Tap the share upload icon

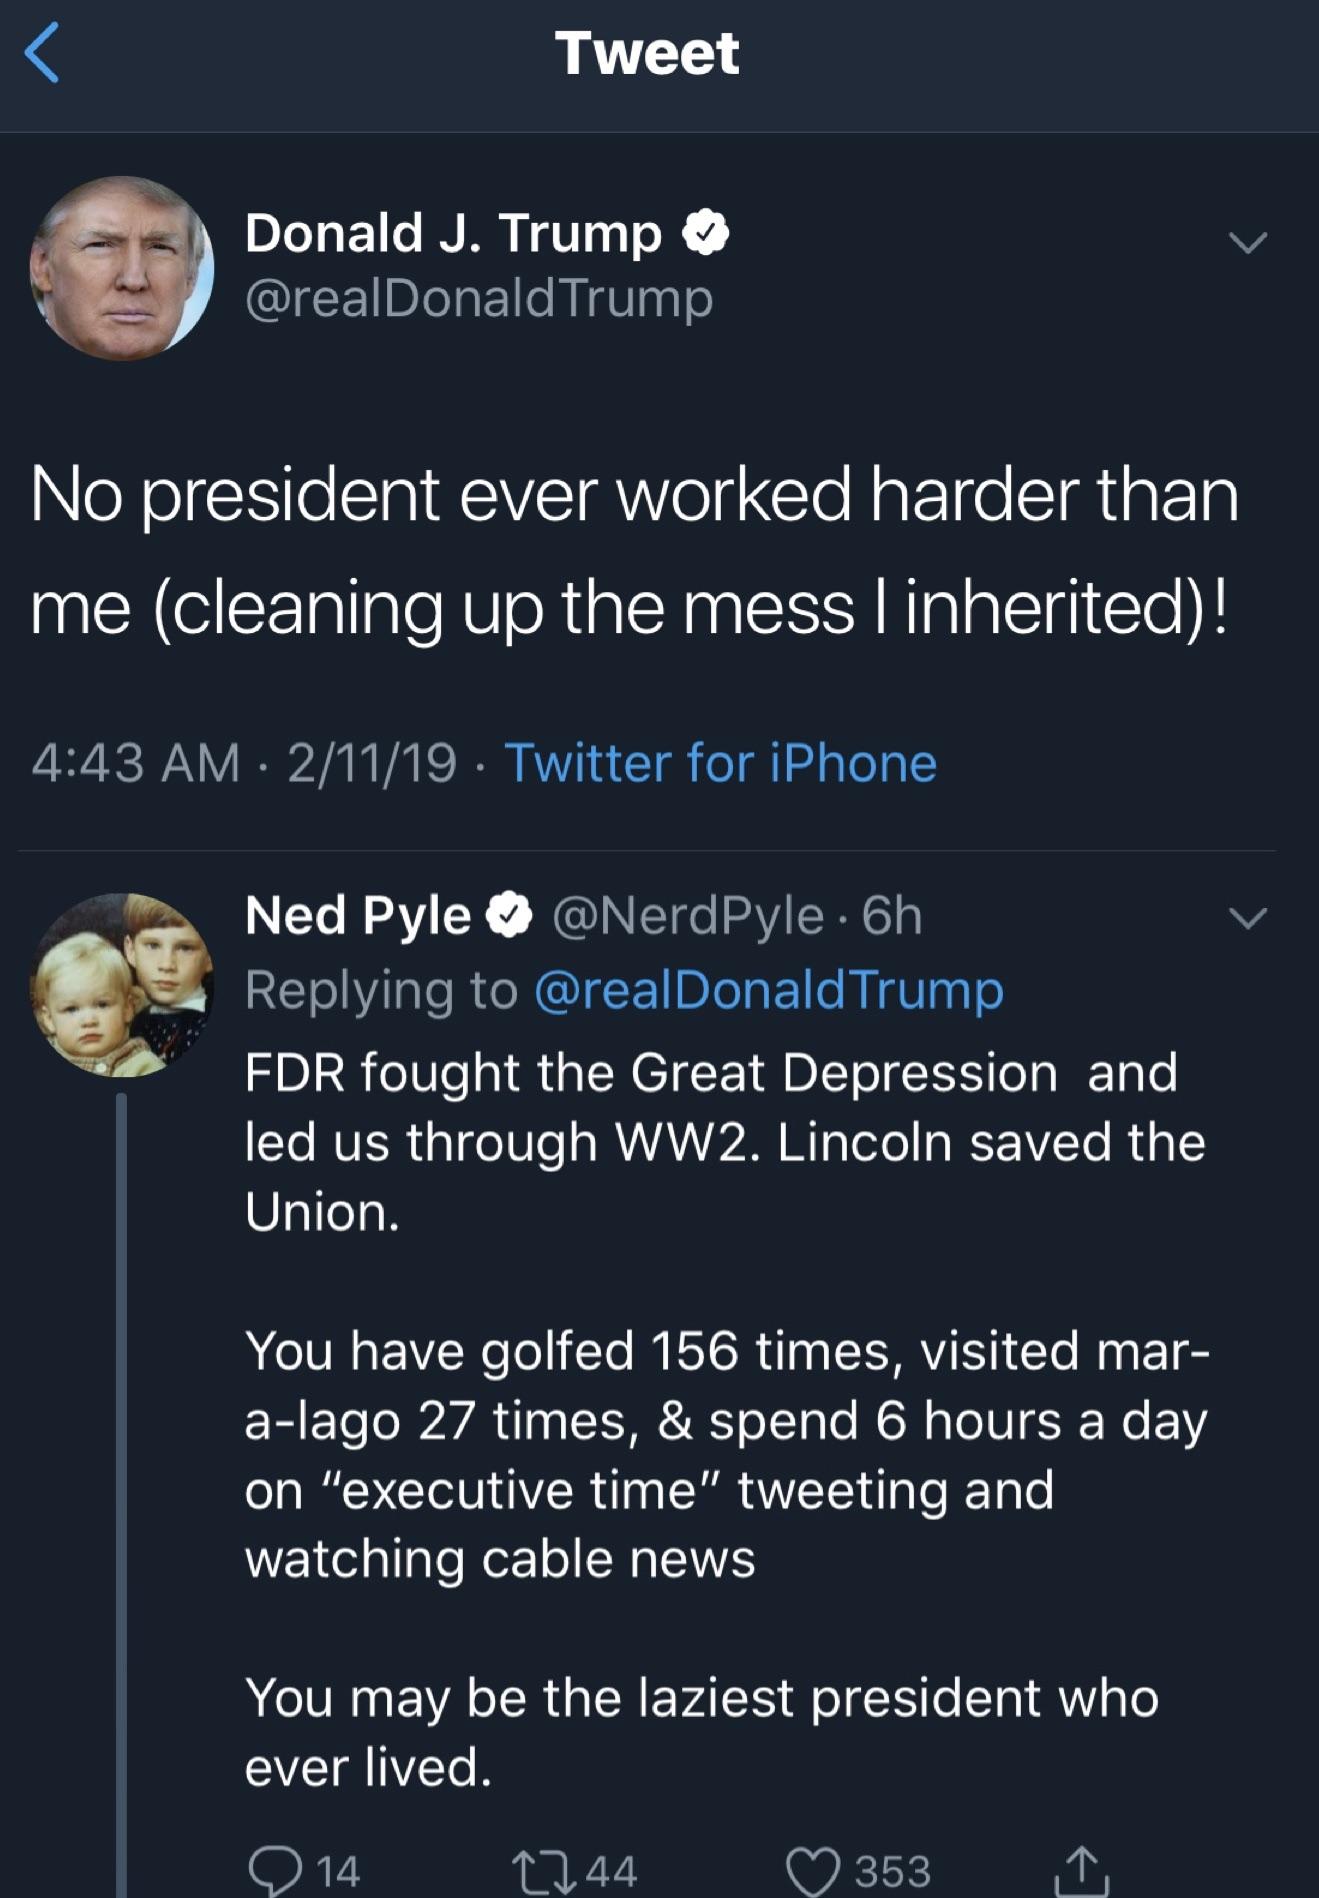[1081, 1870]
